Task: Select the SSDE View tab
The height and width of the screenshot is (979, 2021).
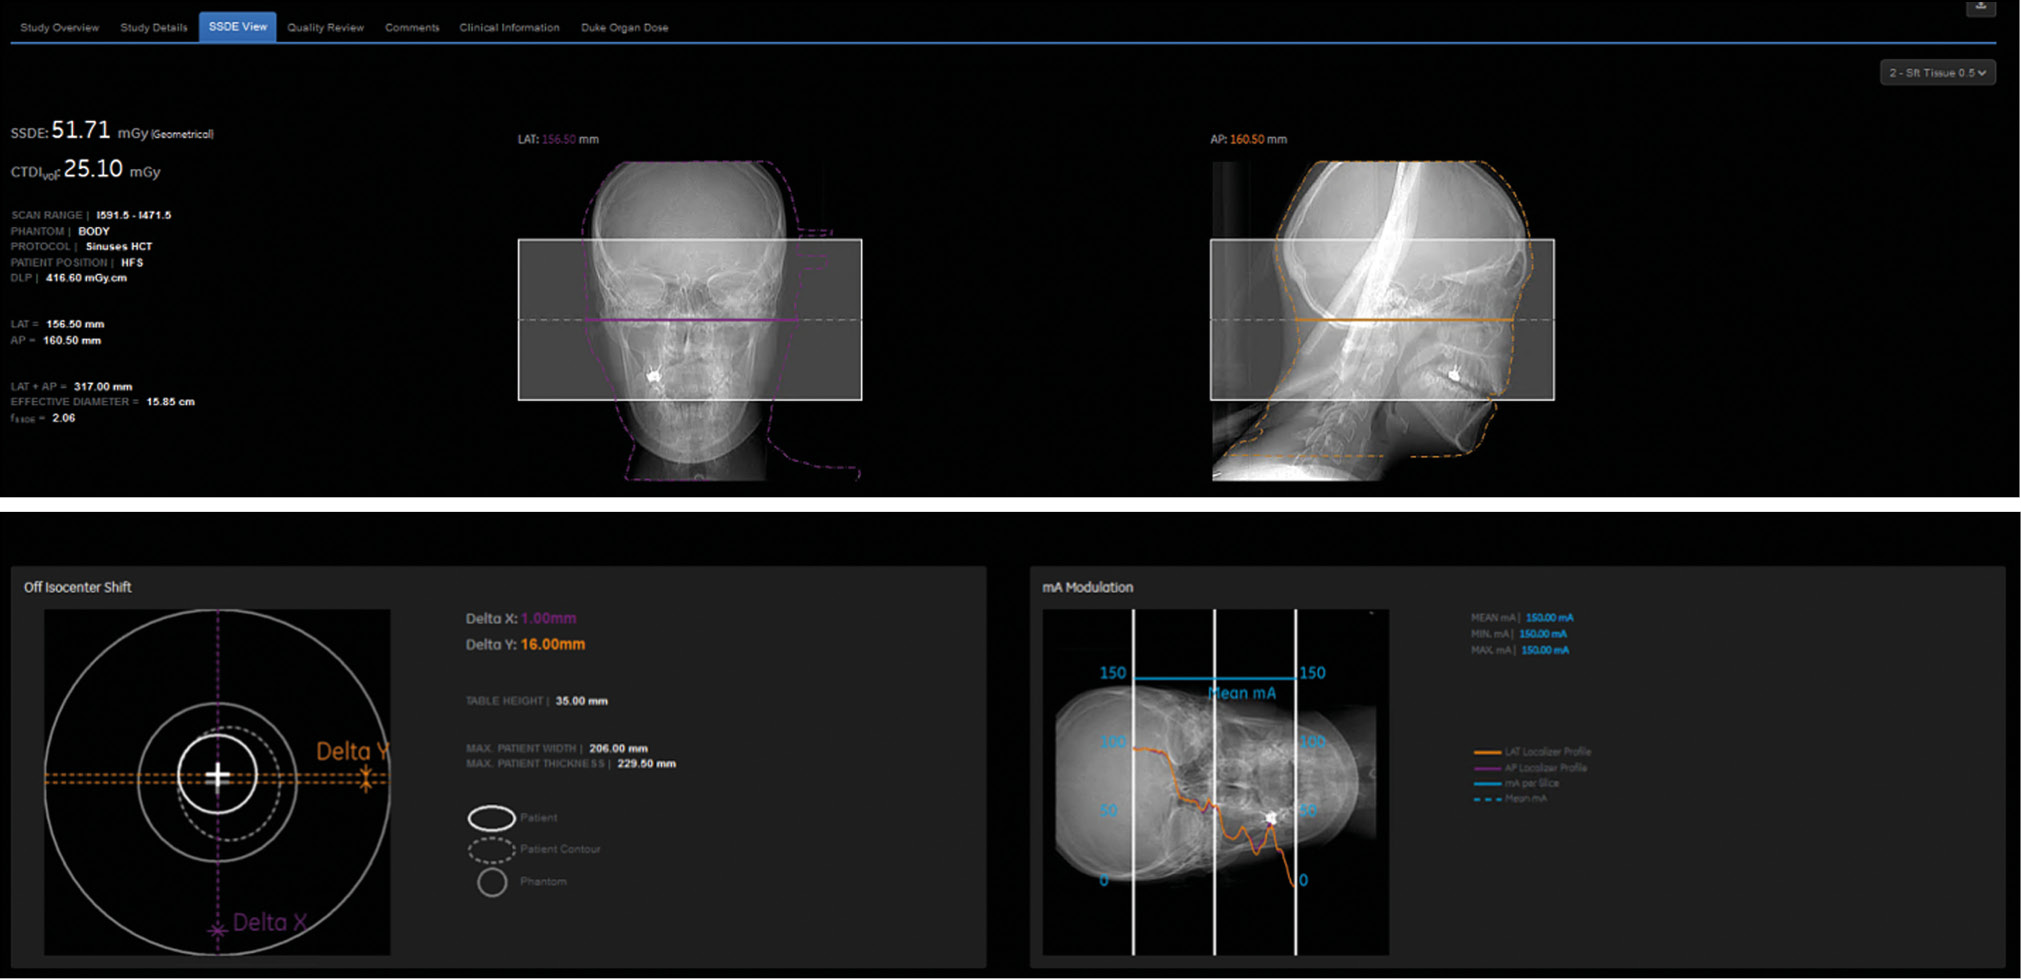Action: click(x=238, y=27)
